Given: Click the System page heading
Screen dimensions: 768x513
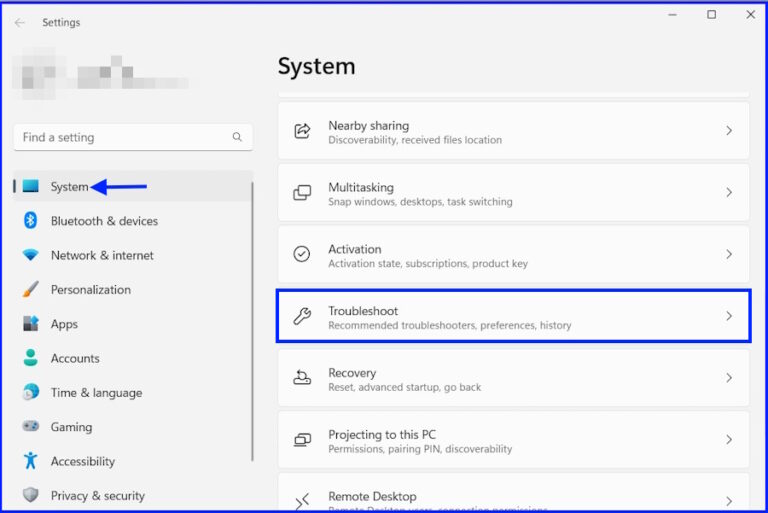Looking at the screenshot, I should click(316, 66).
